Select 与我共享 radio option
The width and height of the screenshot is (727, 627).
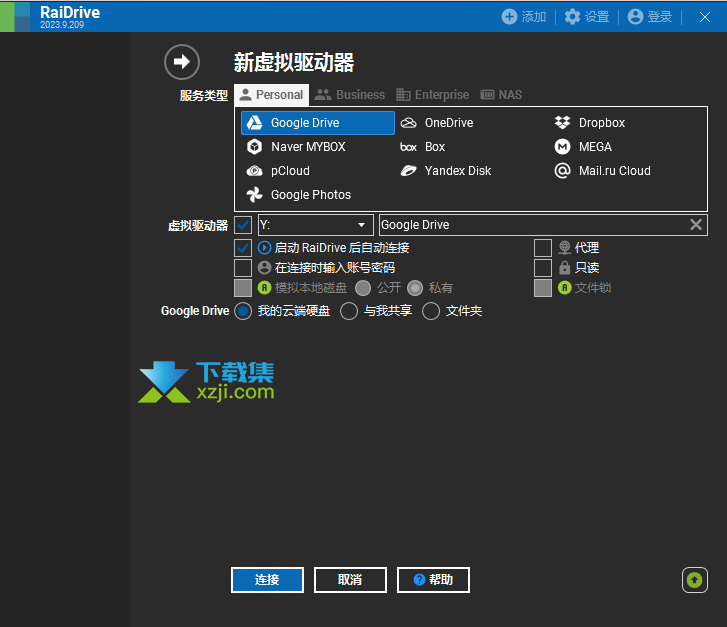349,311
